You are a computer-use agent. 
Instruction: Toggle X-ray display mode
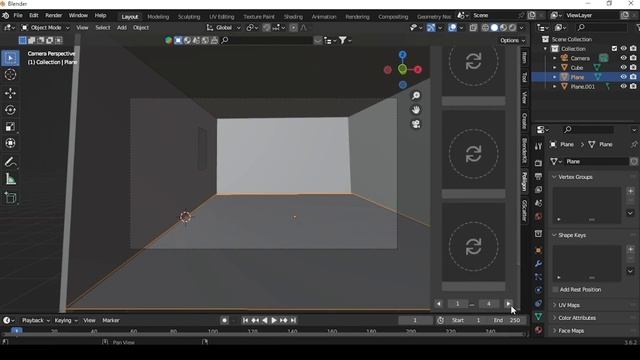(473, 28)
